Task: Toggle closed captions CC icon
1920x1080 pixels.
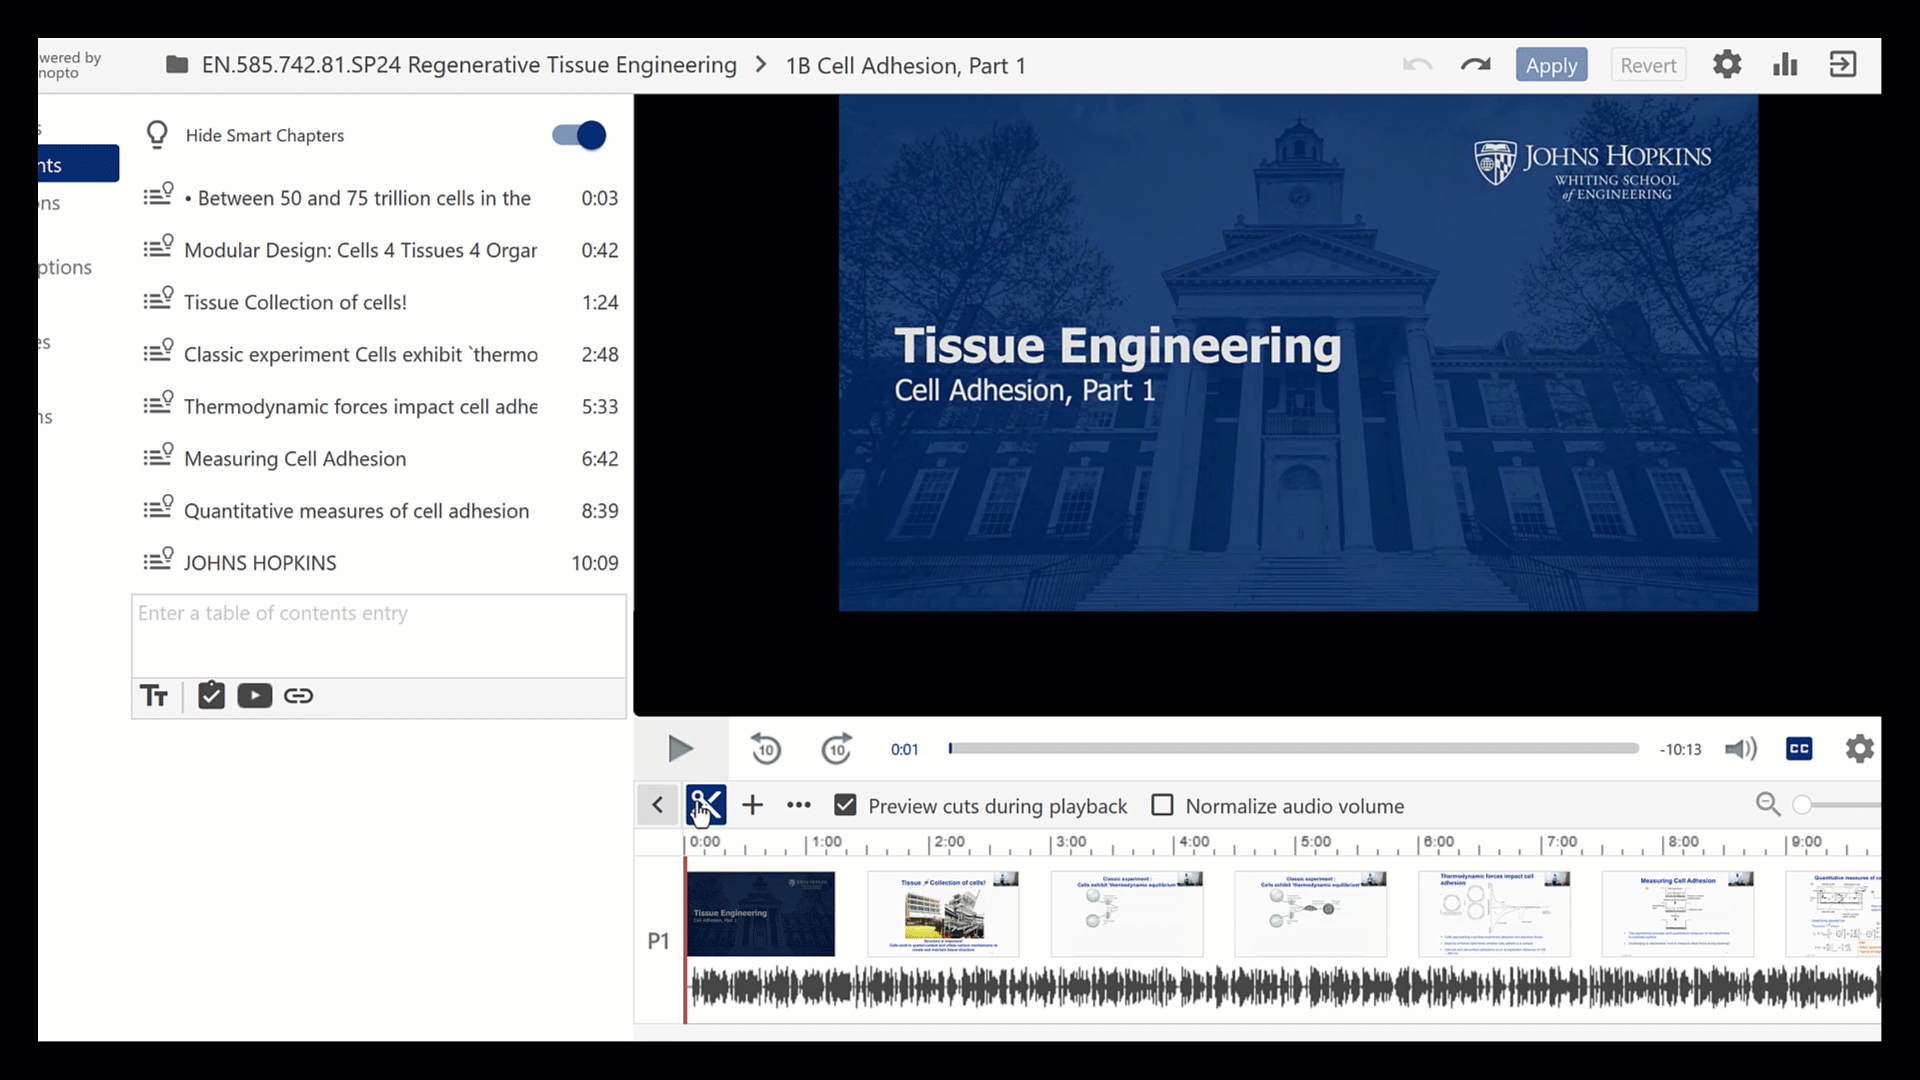Action: coord(1799,749)
